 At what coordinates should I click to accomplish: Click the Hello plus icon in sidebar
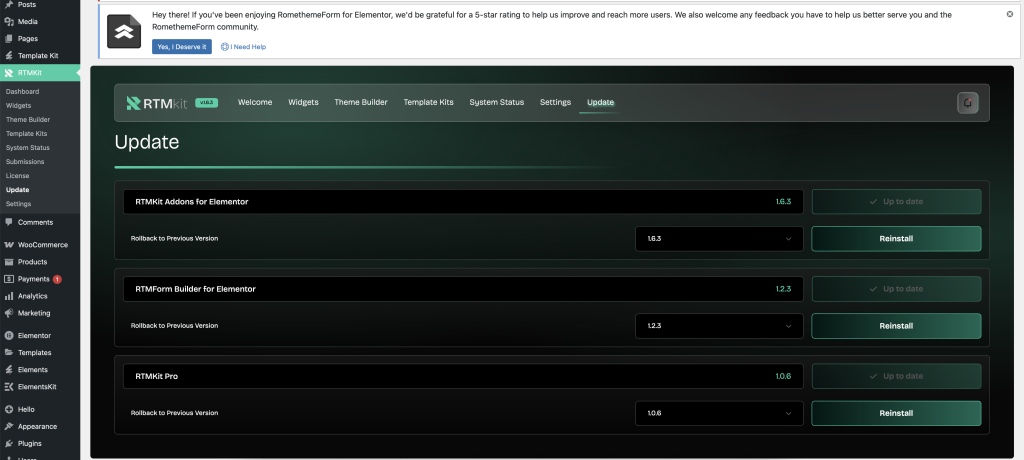(x=8, y=410)
